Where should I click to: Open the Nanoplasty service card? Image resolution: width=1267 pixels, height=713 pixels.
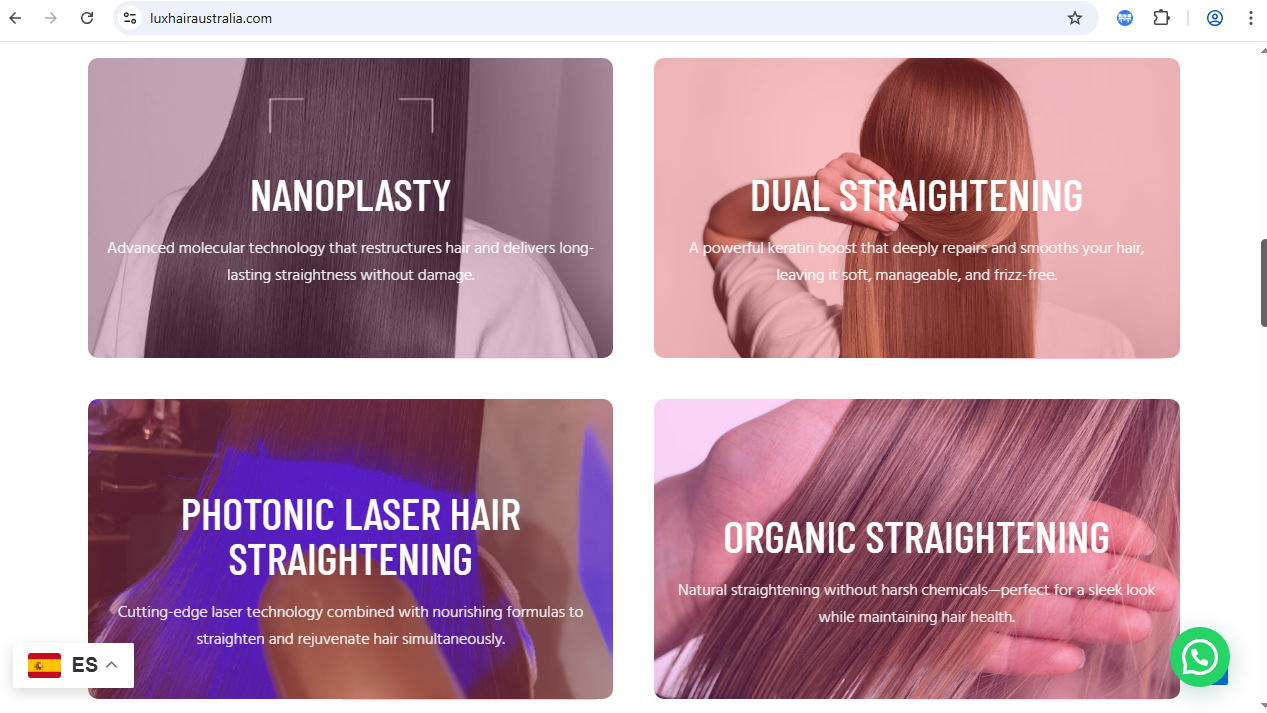click(x=350, y=208)
